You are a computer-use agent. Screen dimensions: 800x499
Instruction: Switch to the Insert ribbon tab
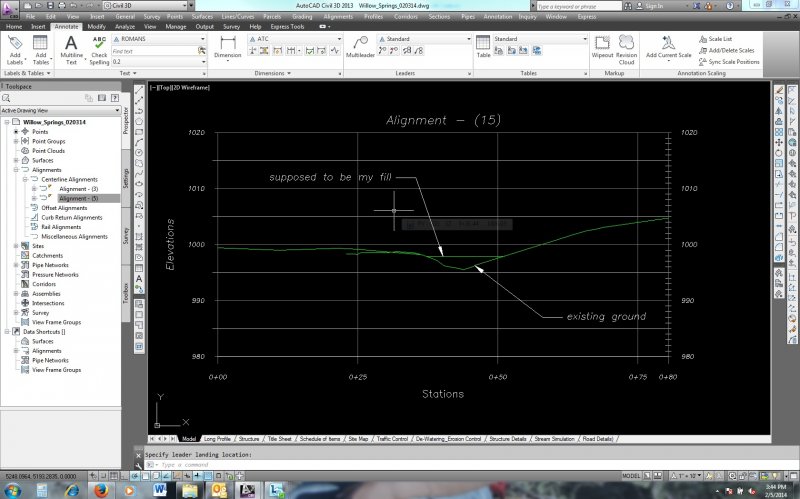[38, 27]
